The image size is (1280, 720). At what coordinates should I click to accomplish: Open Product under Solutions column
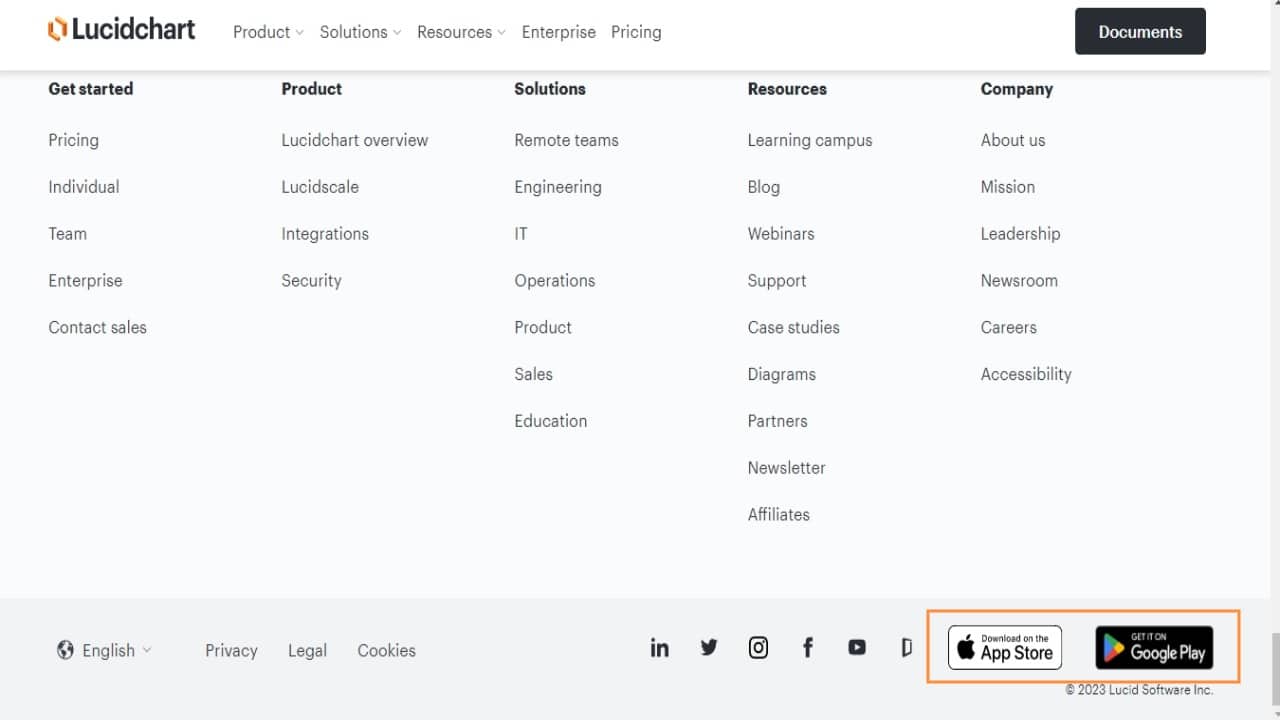543,328
